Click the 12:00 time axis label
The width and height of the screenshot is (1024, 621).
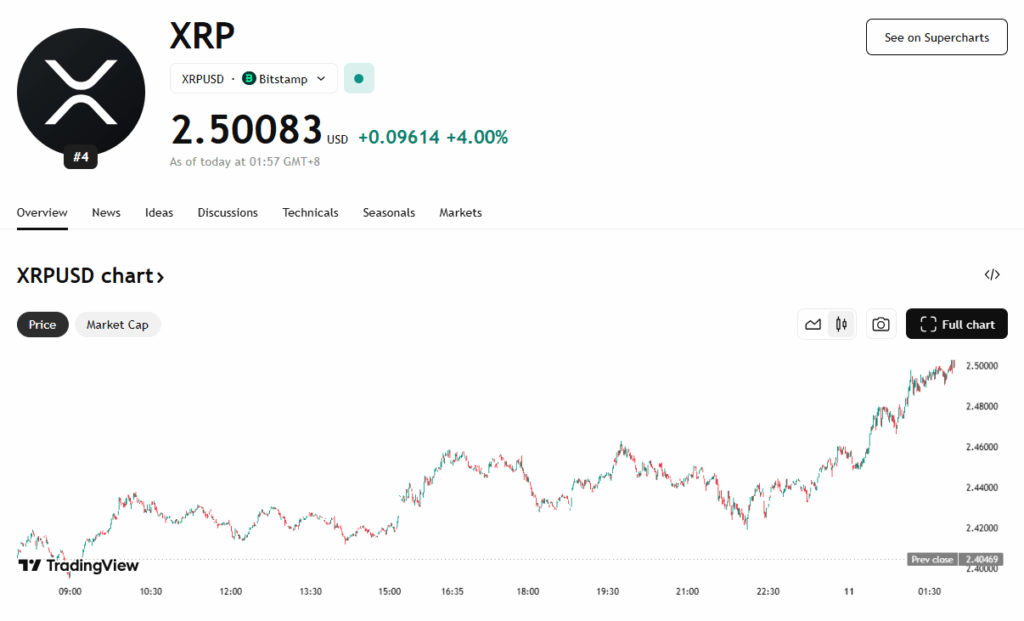point(231,592)
